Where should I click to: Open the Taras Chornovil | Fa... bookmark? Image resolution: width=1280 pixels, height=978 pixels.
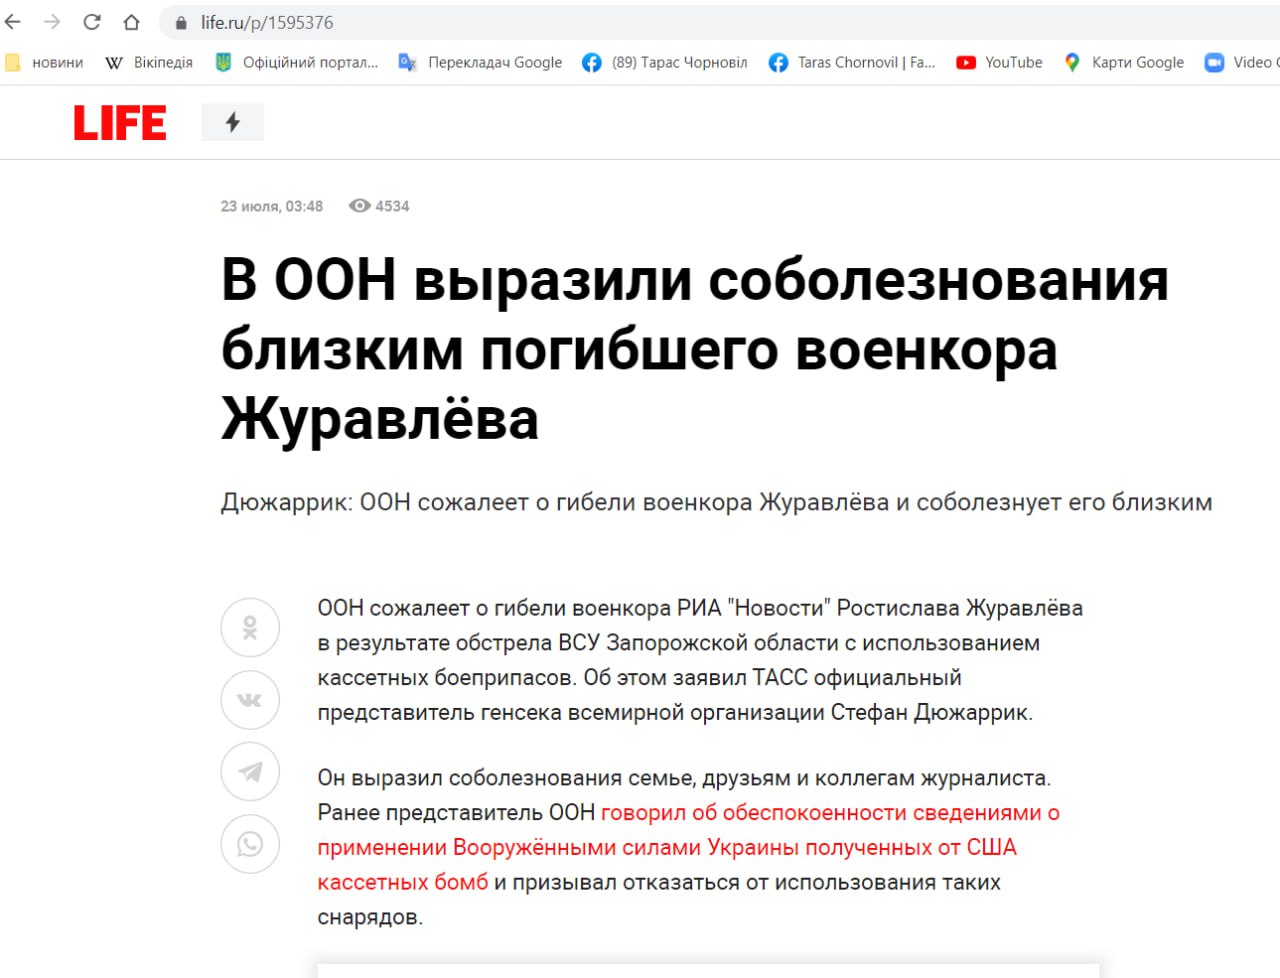852,62
